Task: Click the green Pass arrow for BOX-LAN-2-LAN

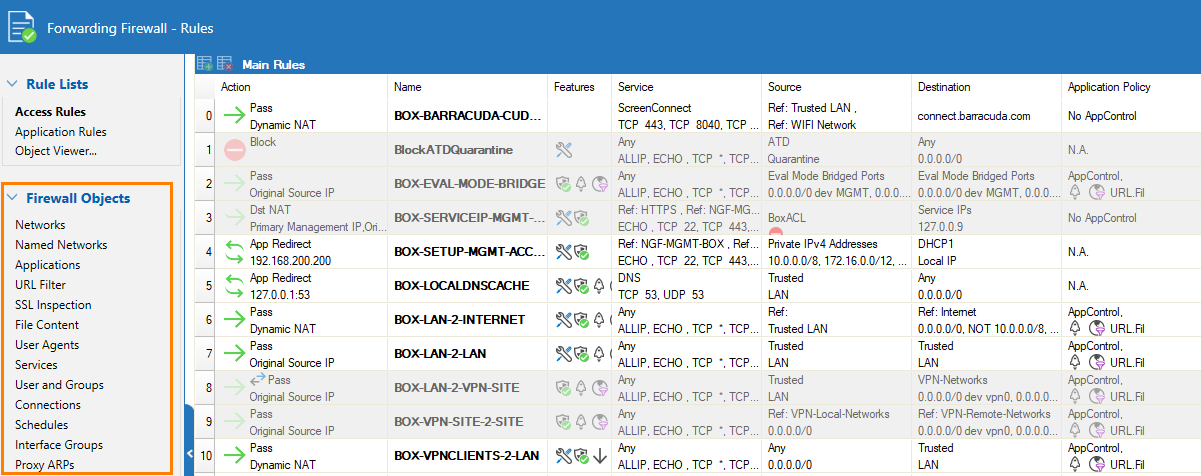Action: (234, 354)
